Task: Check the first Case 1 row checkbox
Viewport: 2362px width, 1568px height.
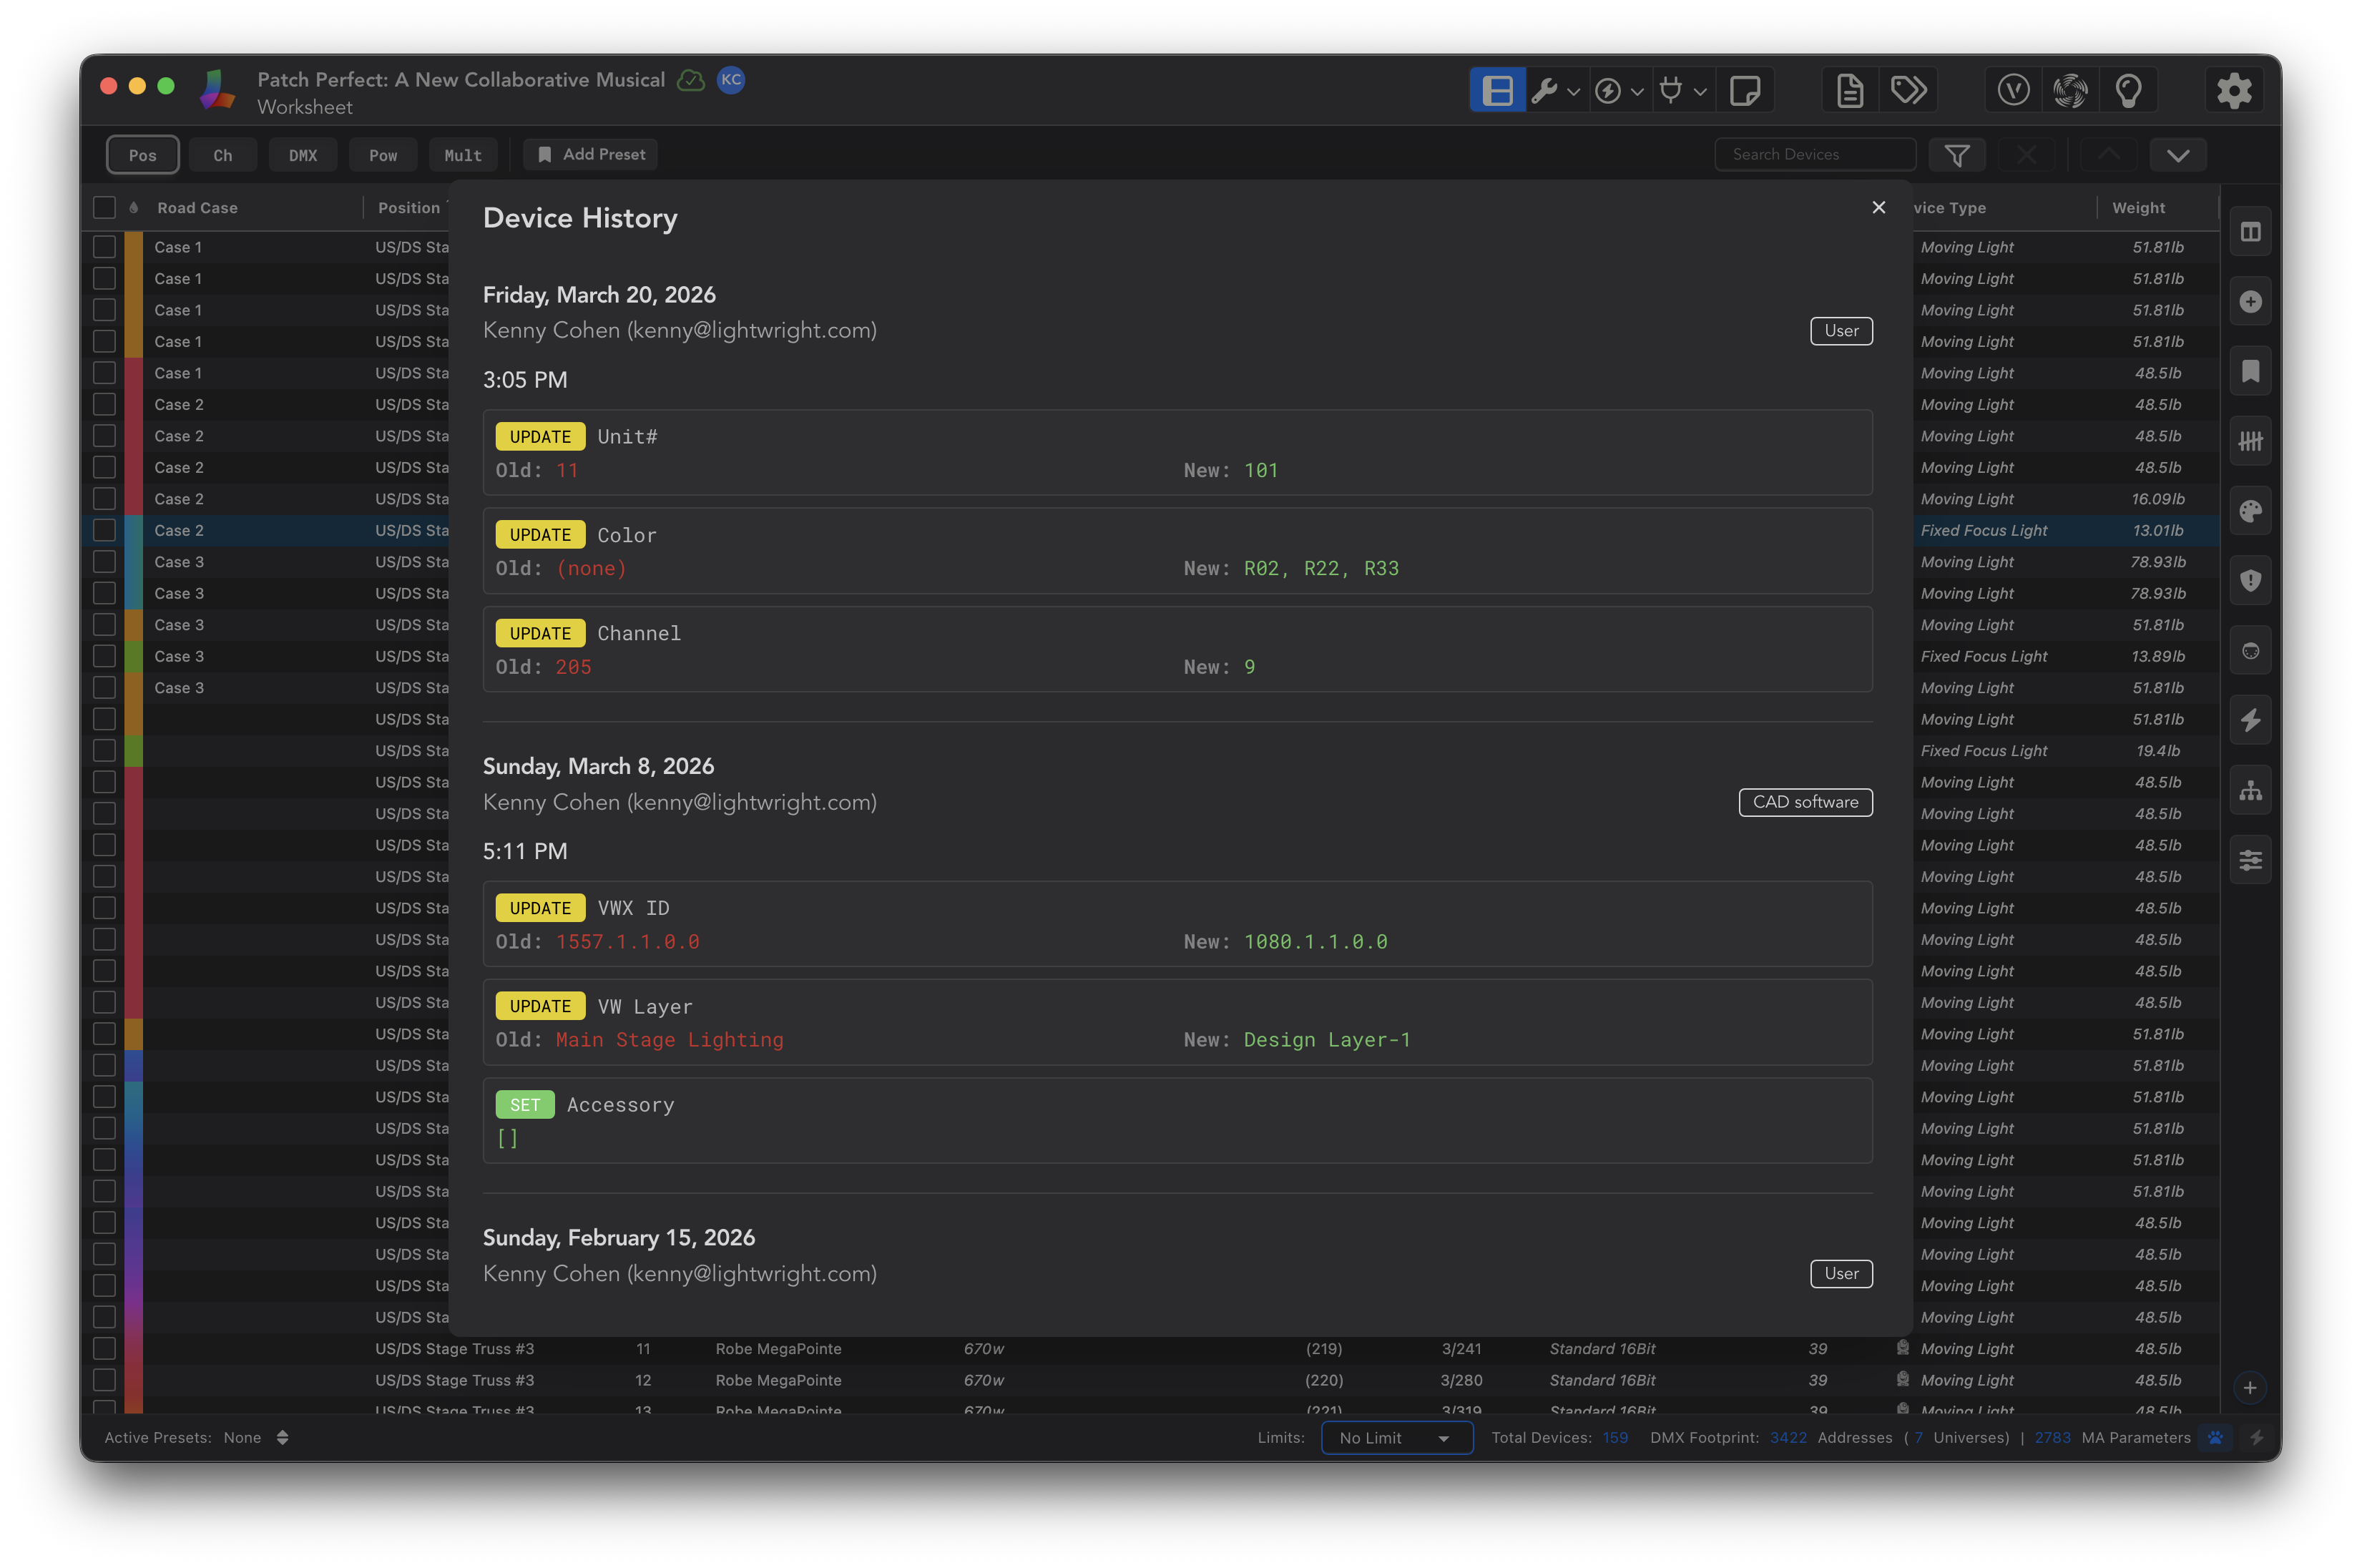Action: tap(104, 247)
